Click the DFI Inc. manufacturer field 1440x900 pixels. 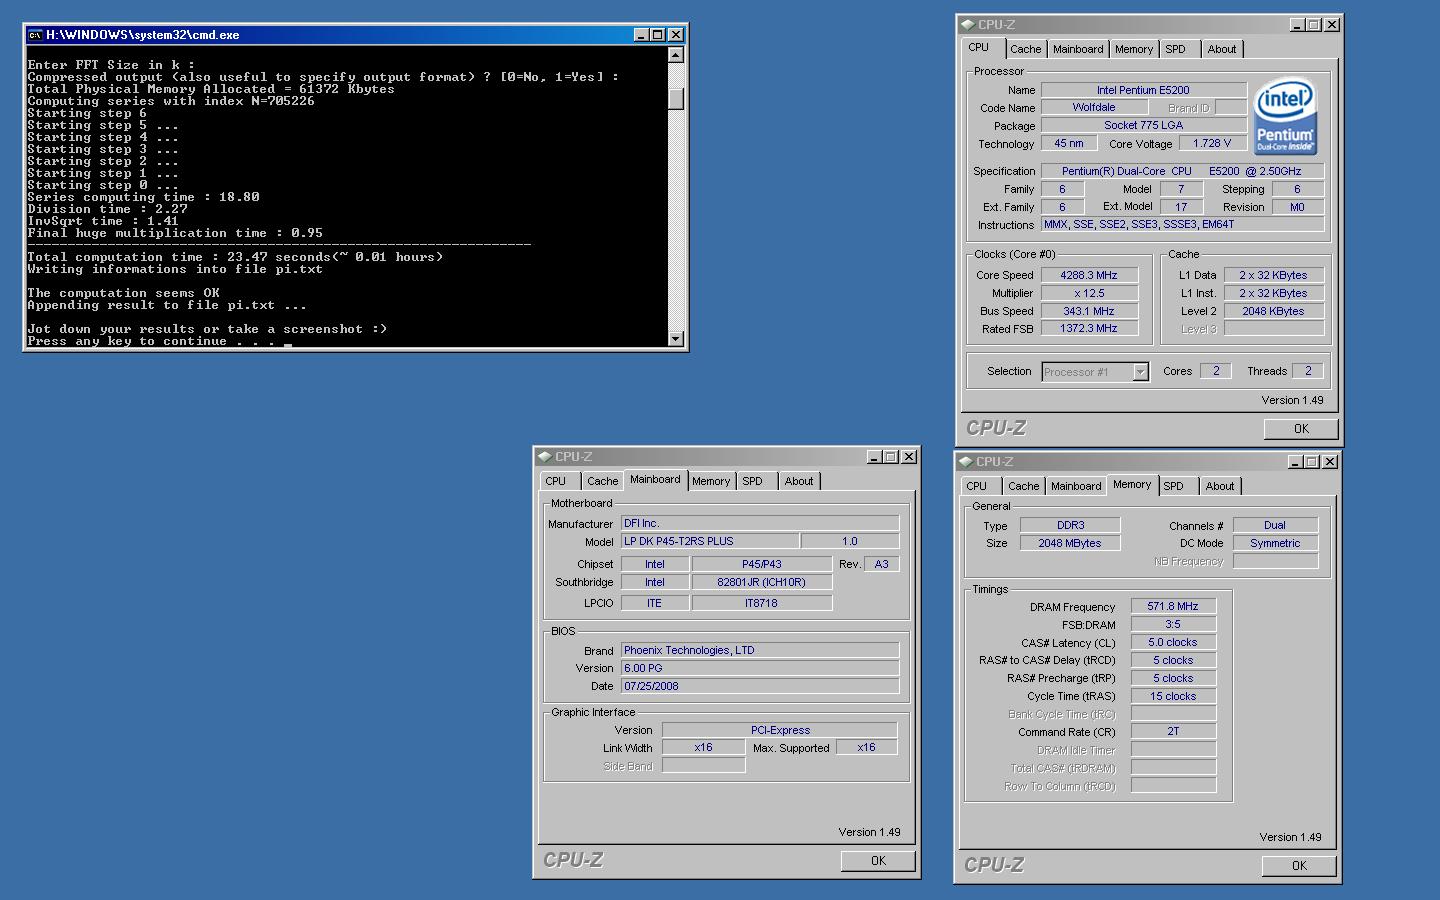pos(760,524)
